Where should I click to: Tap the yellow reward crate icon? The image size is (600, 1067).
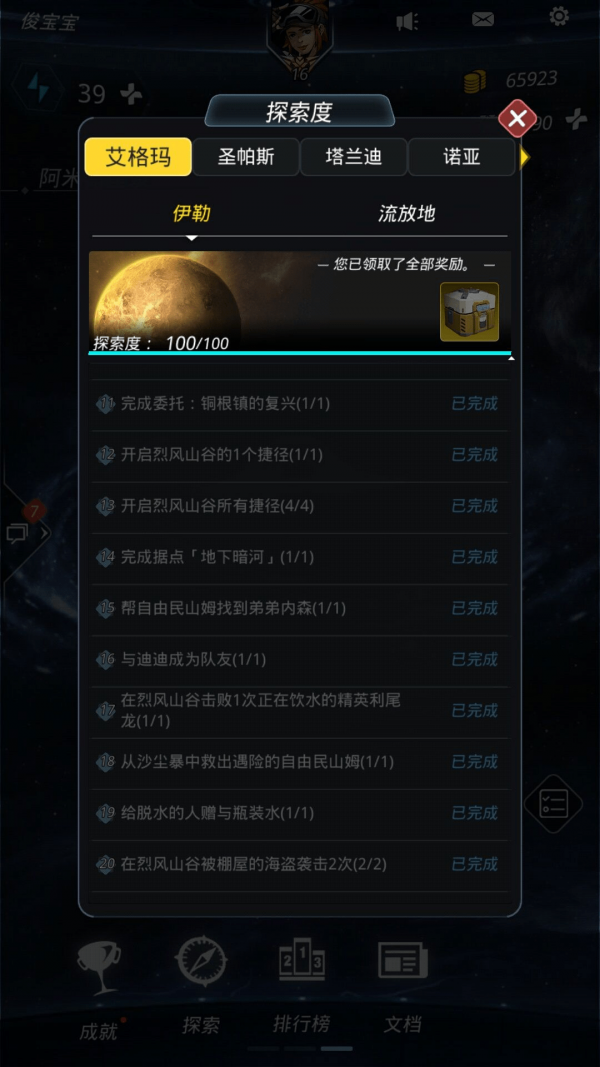point(469,312)
